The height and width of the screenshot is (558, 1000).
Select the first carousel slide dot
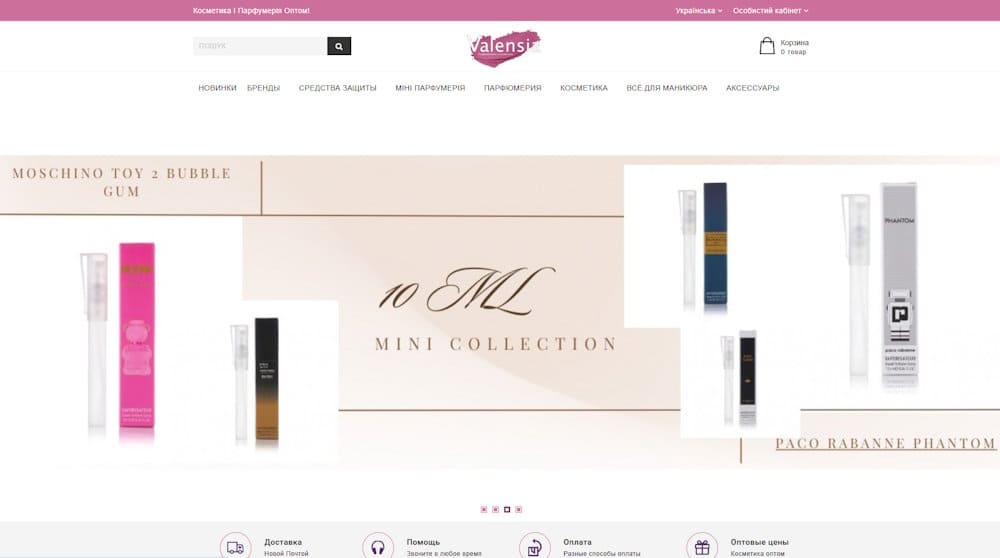(x=483, y=510)
